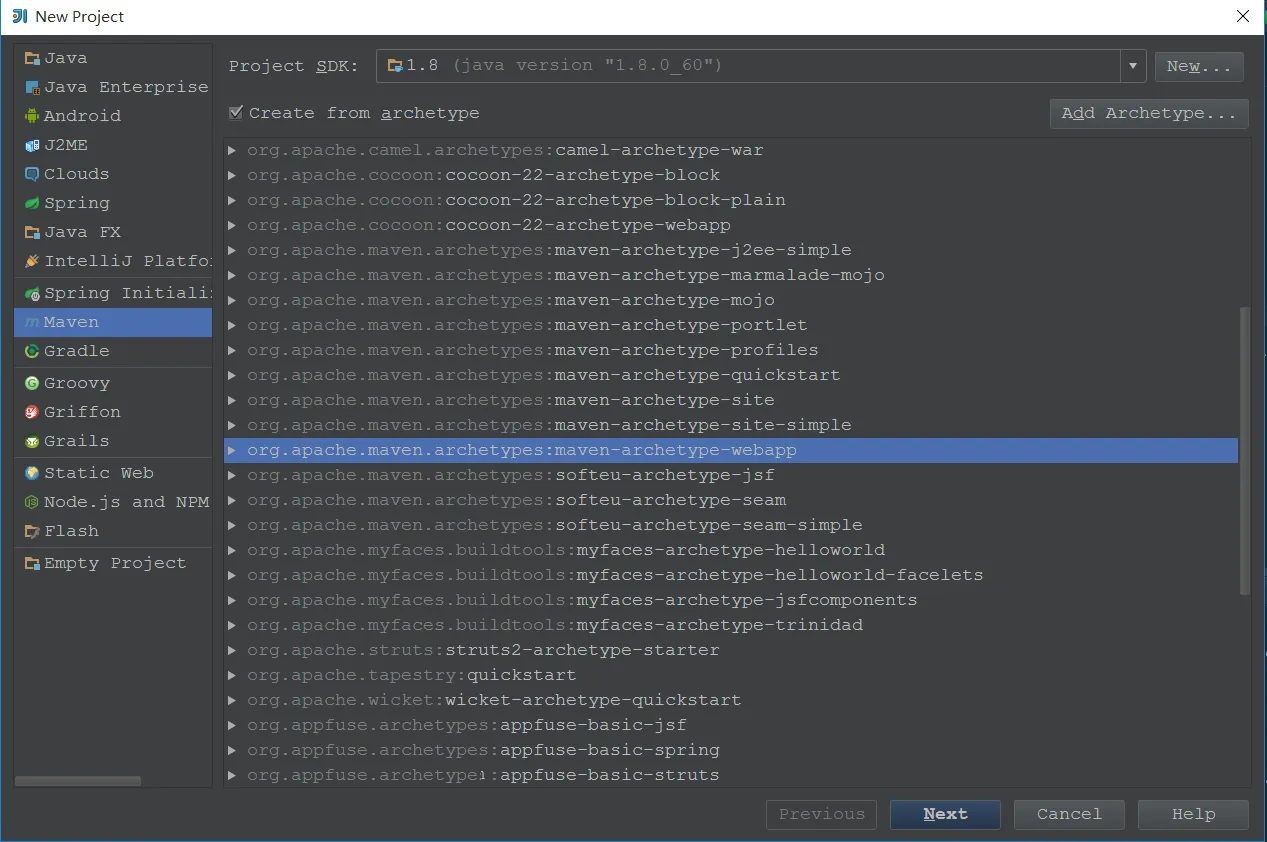1267x842 pixels.
Task: Click the New... SDK button
Action: [x=1199, y=66]
